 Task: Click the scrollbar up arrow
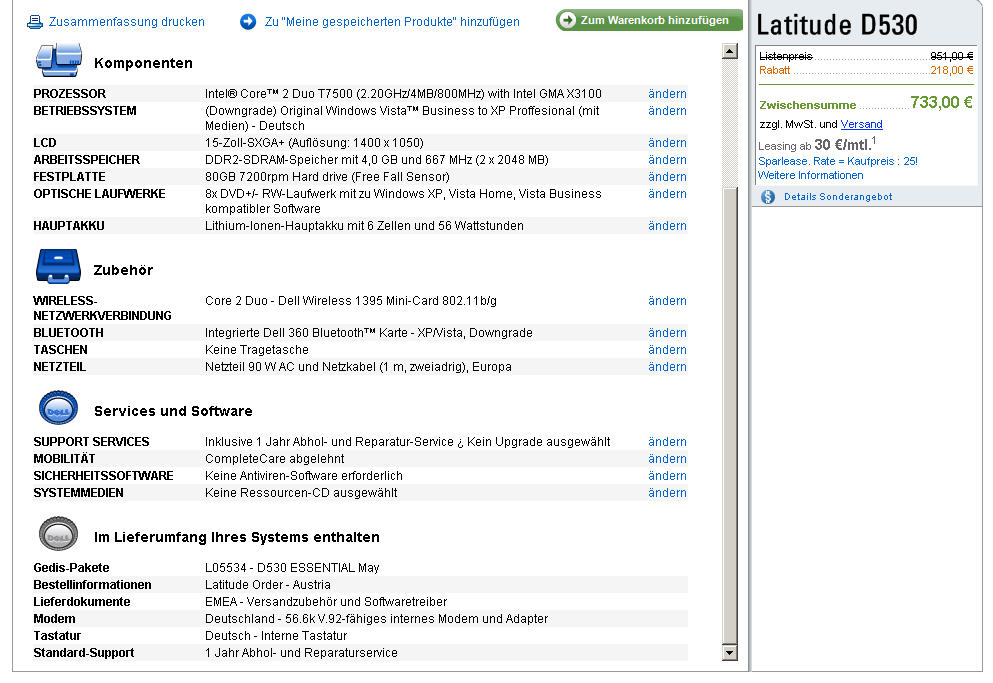coord(730,51)
